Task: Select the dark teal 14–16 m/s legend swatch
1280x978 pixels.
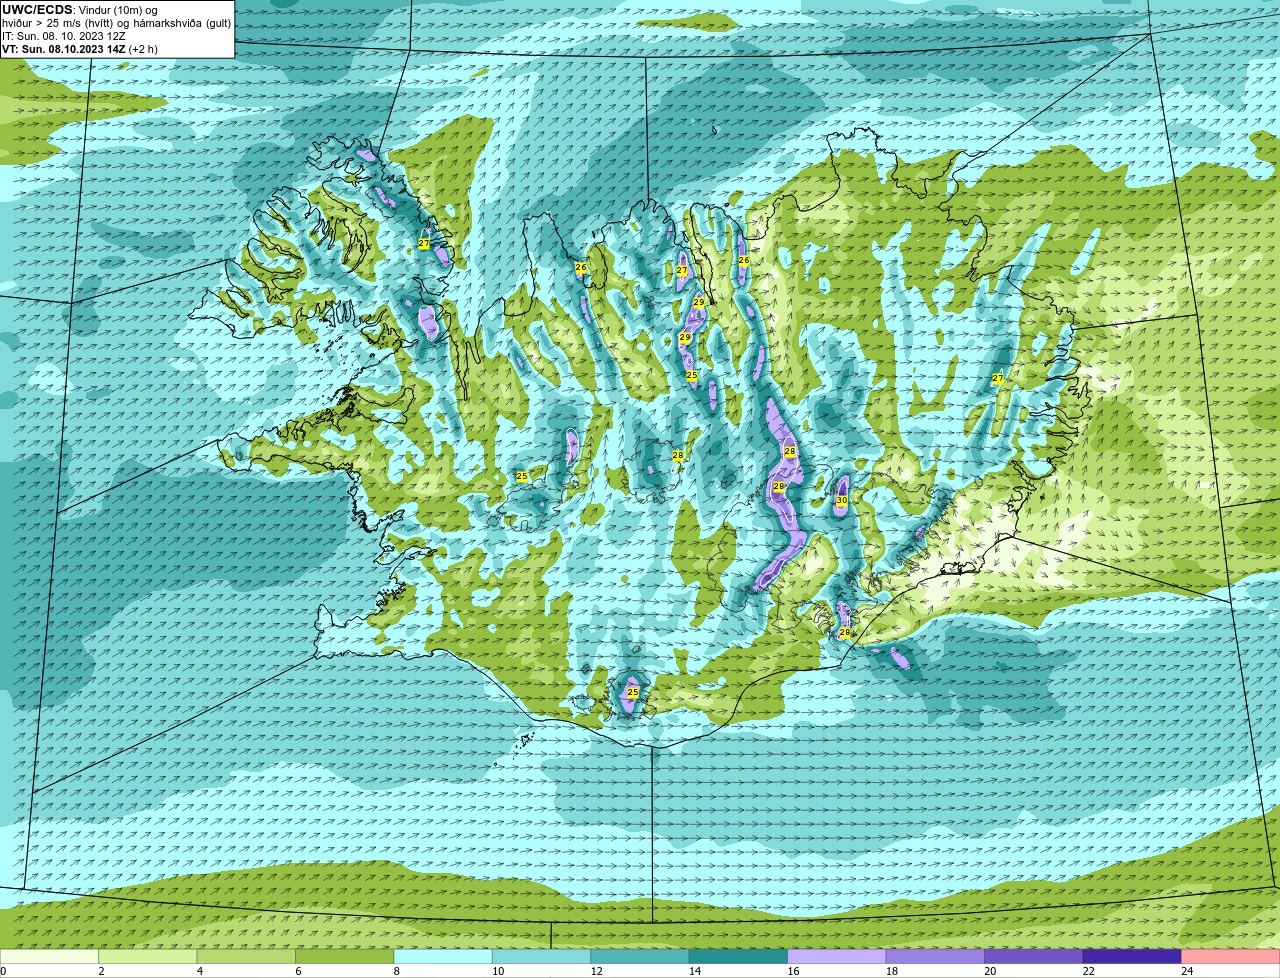Action: [x=739, y=956]
